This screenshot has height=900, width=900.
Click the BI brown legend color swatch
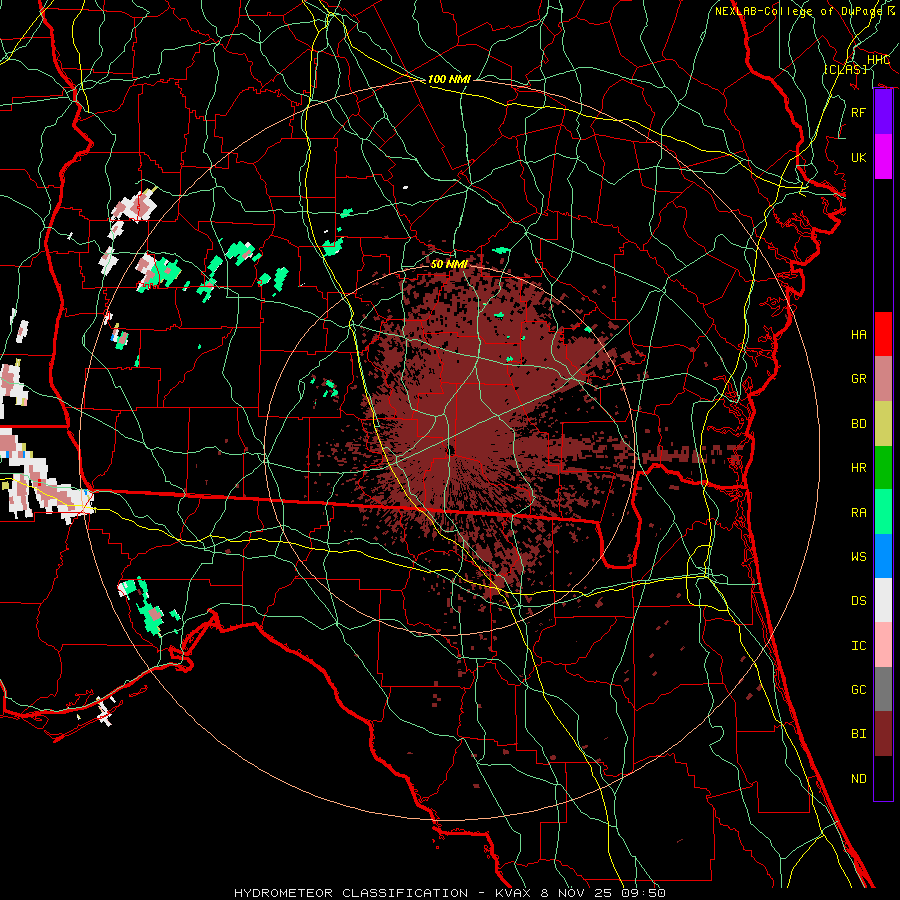point(883,734)
